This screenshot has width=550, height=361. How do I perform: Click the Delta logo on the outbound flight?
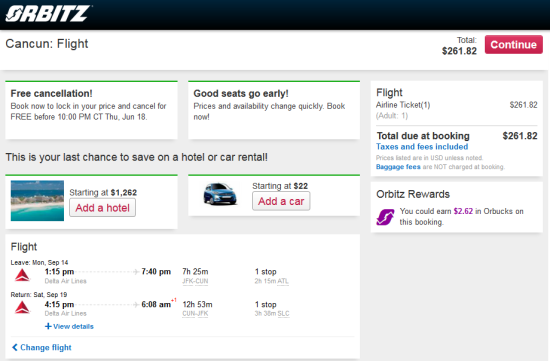pos(22,275)
